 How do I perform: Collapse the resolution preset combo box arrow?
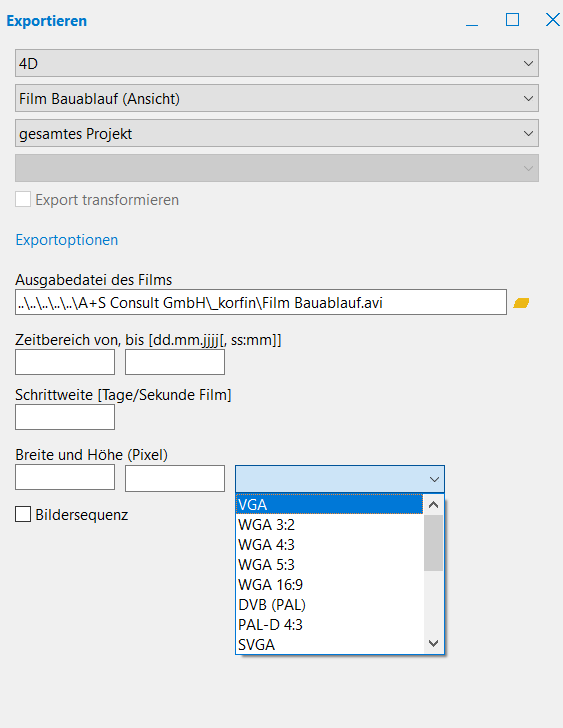(434, 479)
